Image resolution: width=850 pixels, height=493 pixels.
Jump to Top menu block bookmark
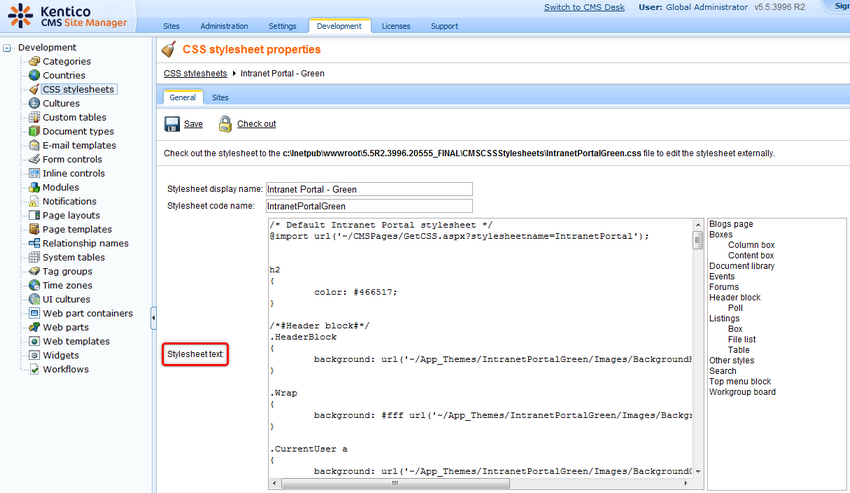tap(740, 381)
